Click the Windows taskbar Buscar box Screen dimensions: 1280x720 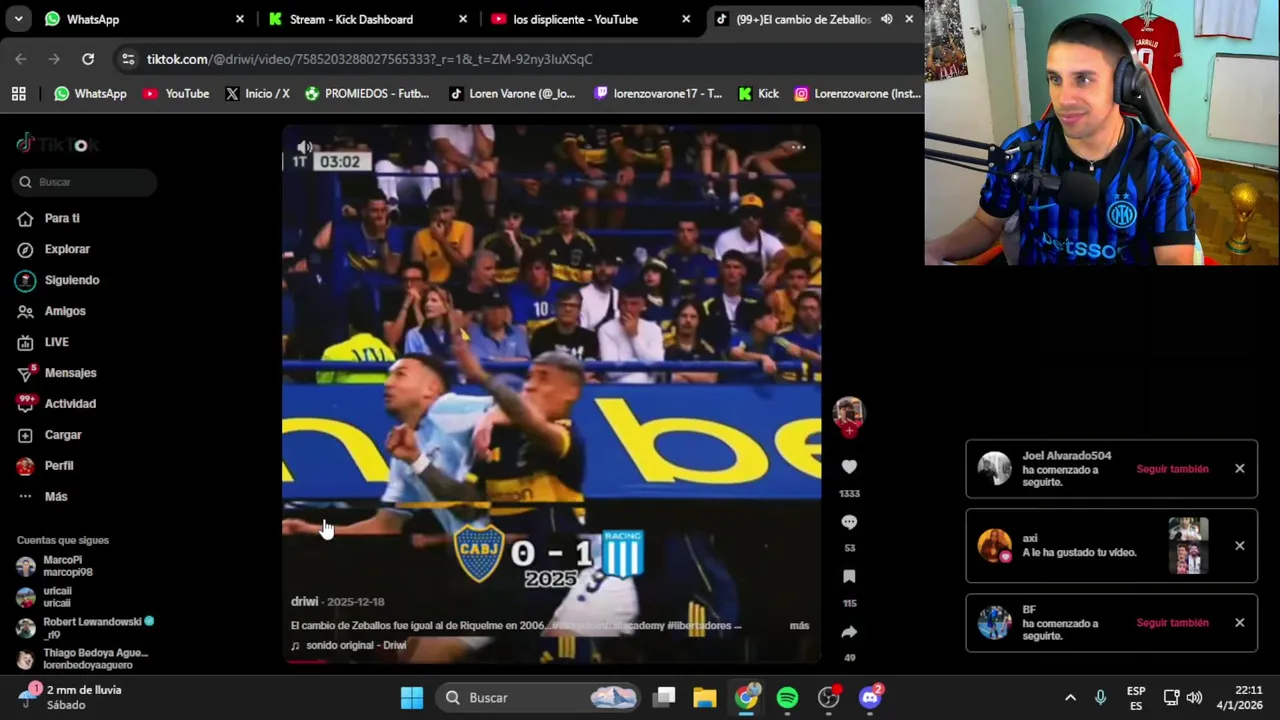[x=540, y=697]
